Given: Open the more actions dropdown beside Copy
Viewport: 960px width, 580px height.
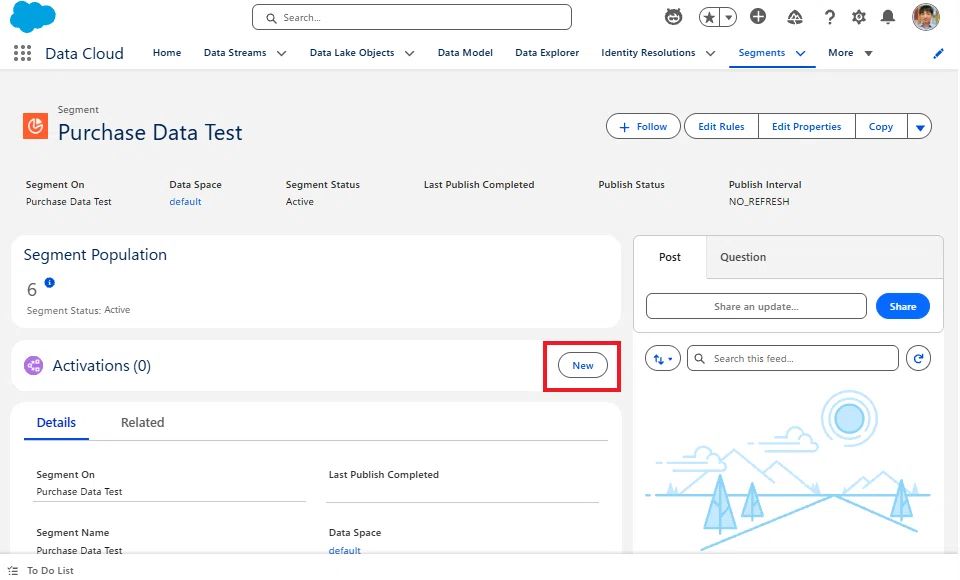Looking at the screenshot, I should coord(920,127).
